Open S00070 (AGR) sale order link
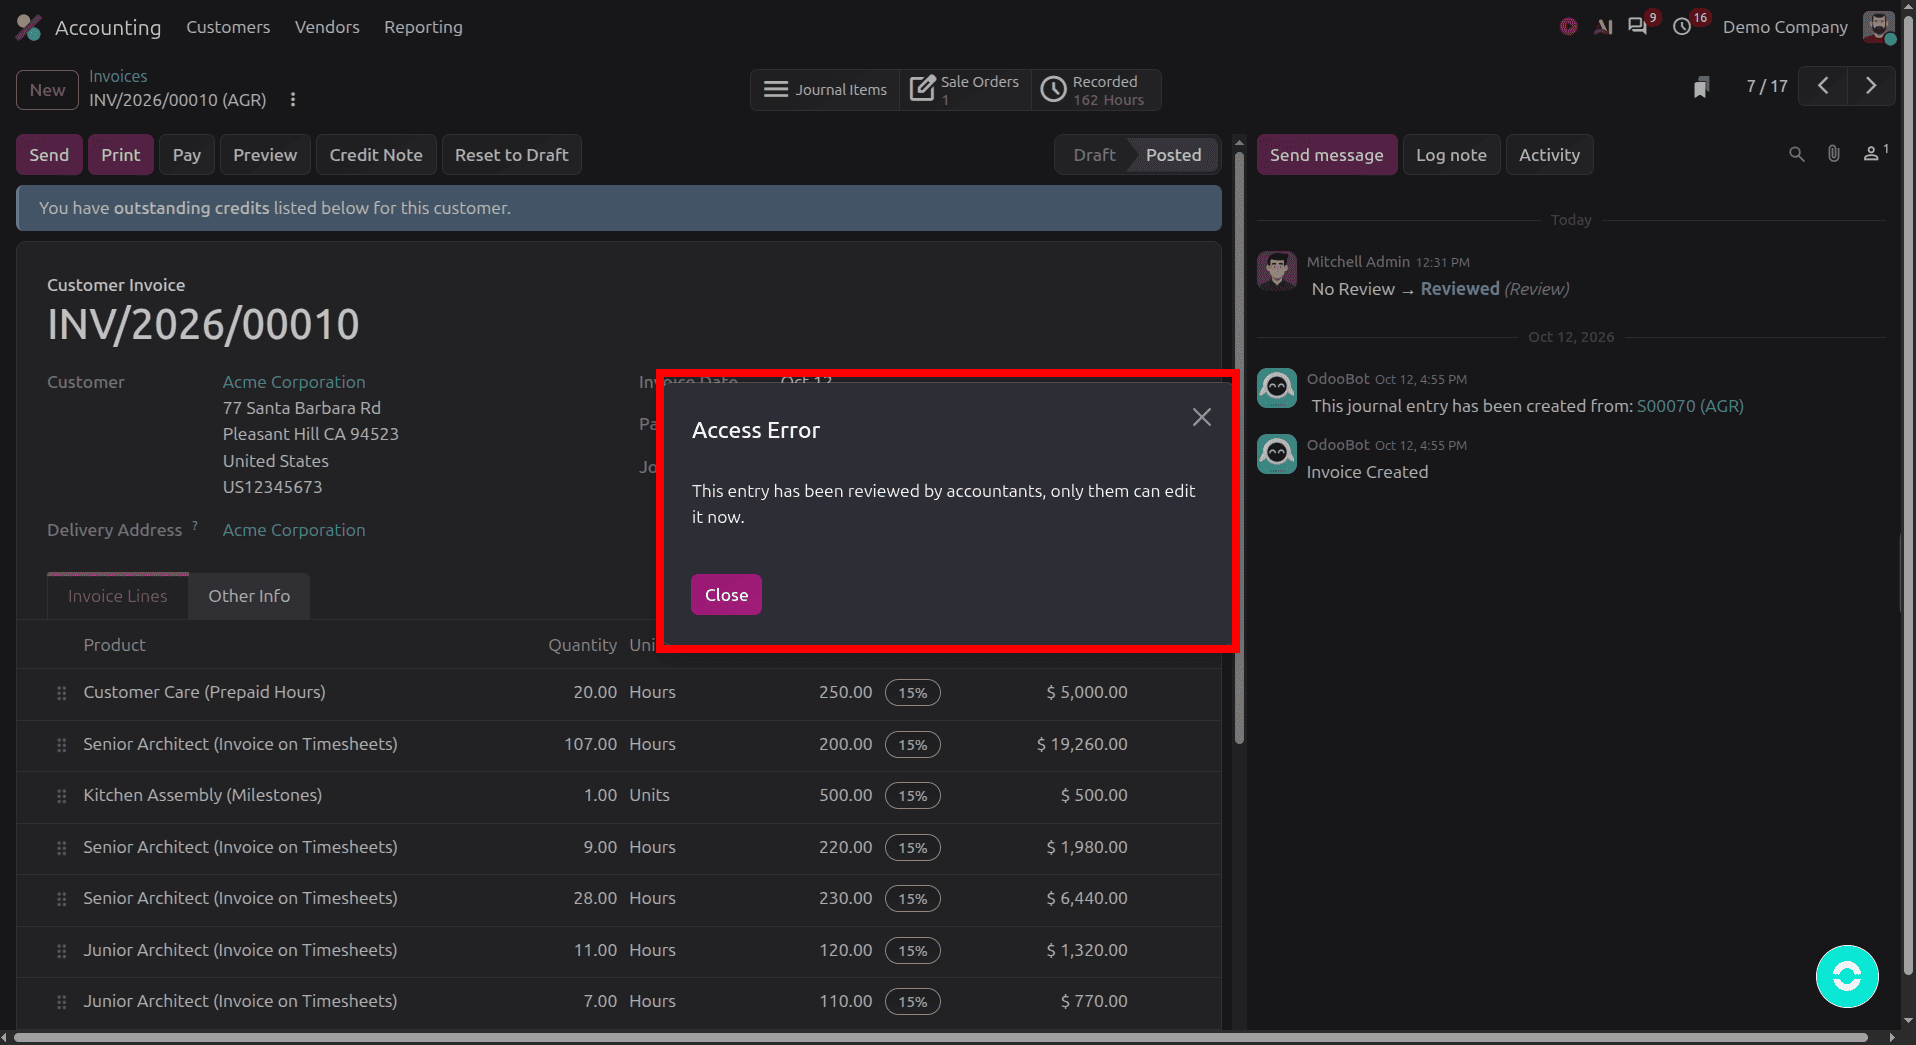Viewport: 1916px width, 1045px height. [x=1690, y=406]
